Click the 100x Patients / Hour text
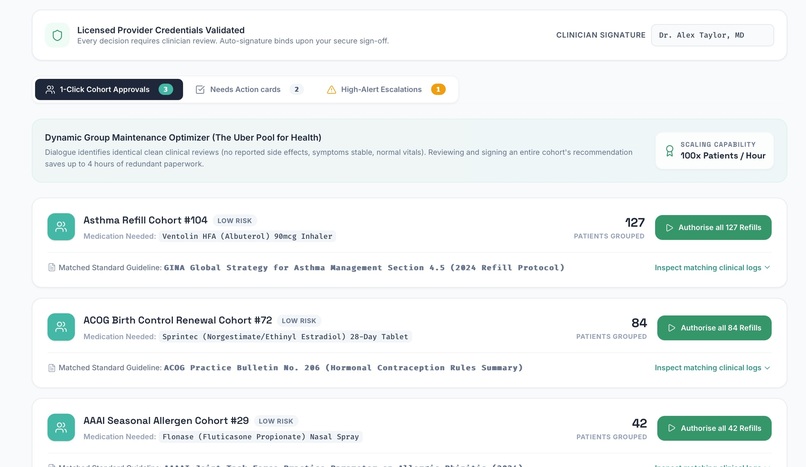This screenshot has height=467, width=806. (x=723, y=156)
